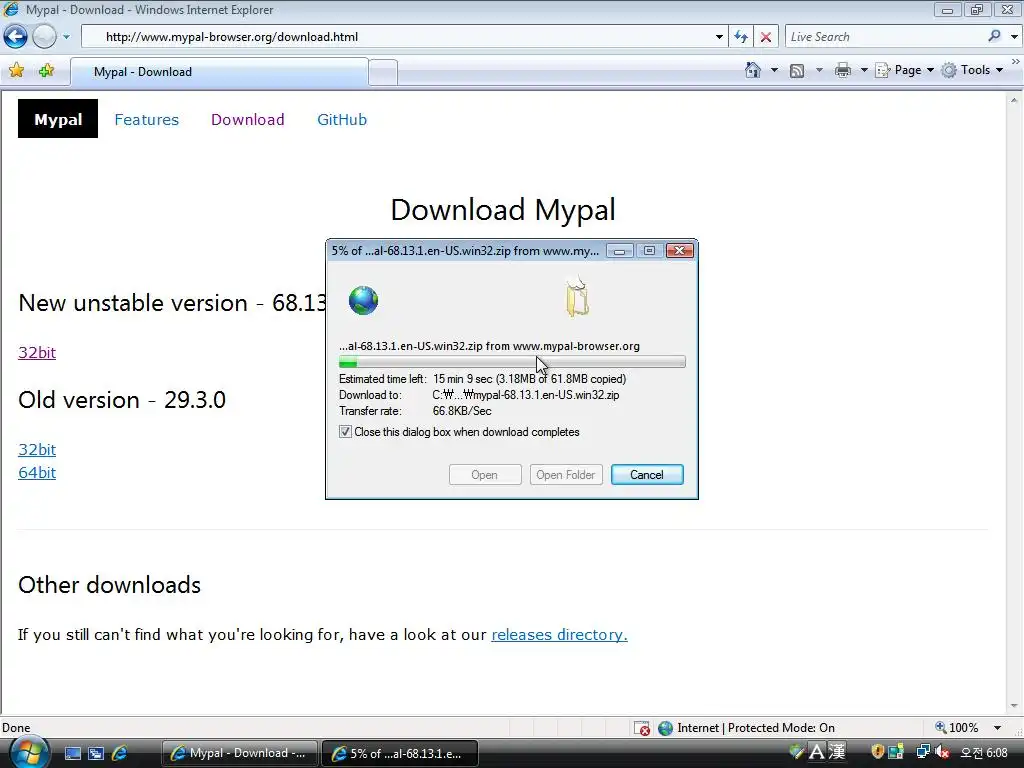Click the RSS feeds icon

coord(797,70)
